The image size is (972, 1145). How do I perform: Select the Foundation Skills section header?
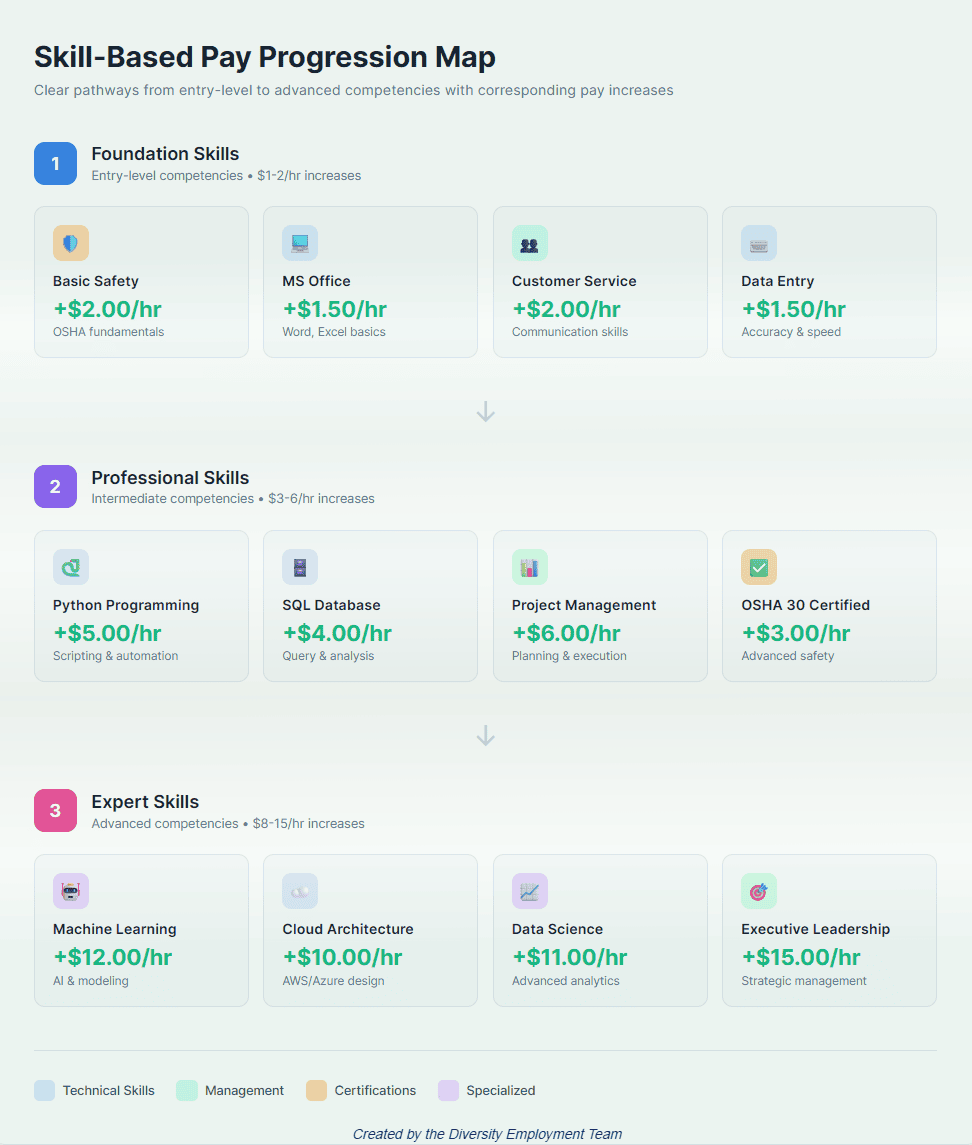pyautogui.click(x=165, y=154)
